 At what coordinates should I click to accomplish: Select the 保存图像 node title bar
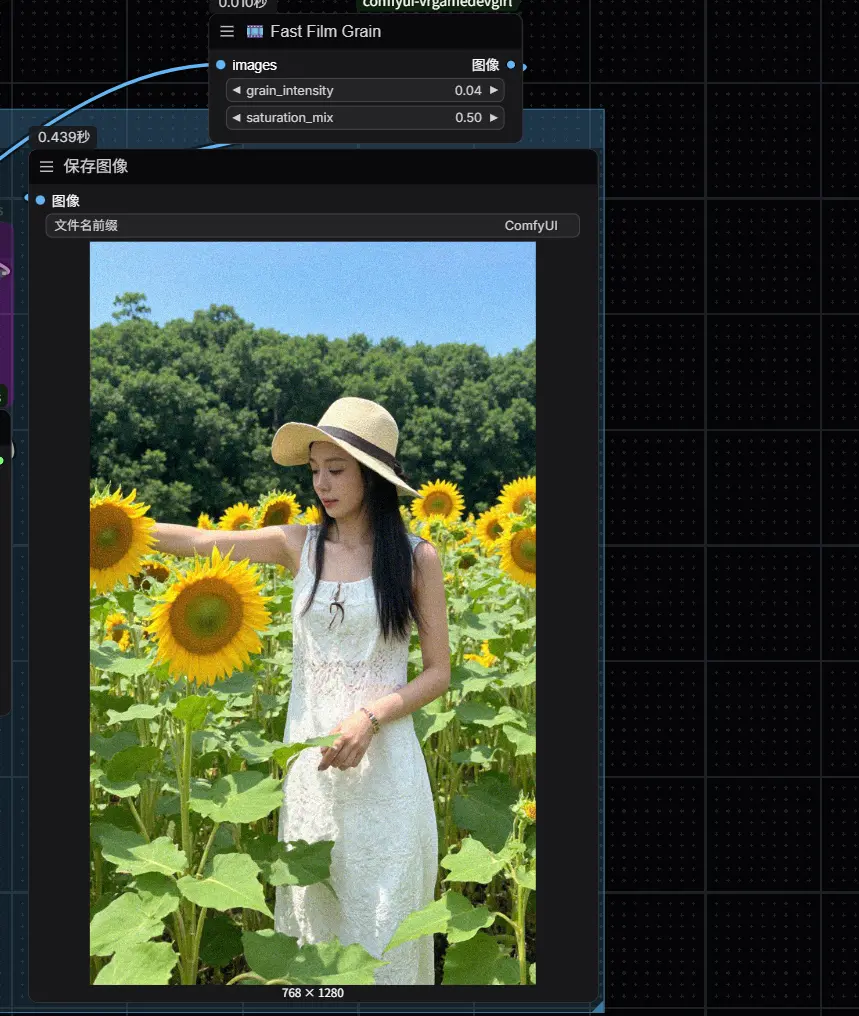click(300, 167)
